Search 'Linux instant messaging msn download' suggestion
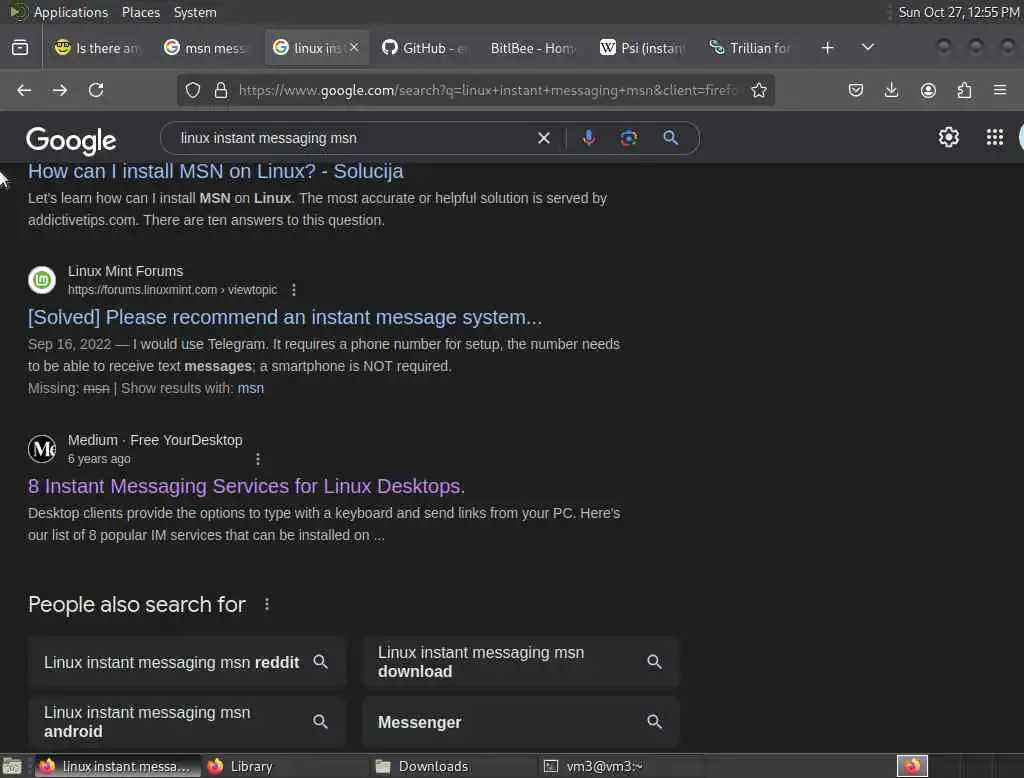Screen dimensions: 1024x778 (x=521, y=662)
